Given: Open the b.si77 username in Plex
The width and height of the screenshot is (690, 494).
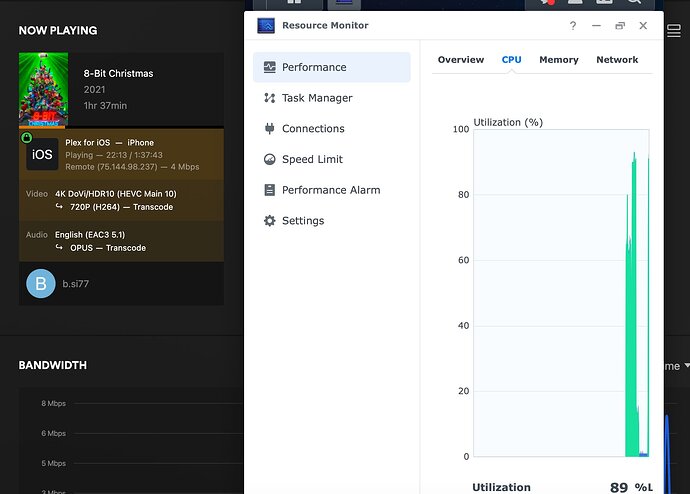Looking at the screenshot, I should tap(76, 284).
